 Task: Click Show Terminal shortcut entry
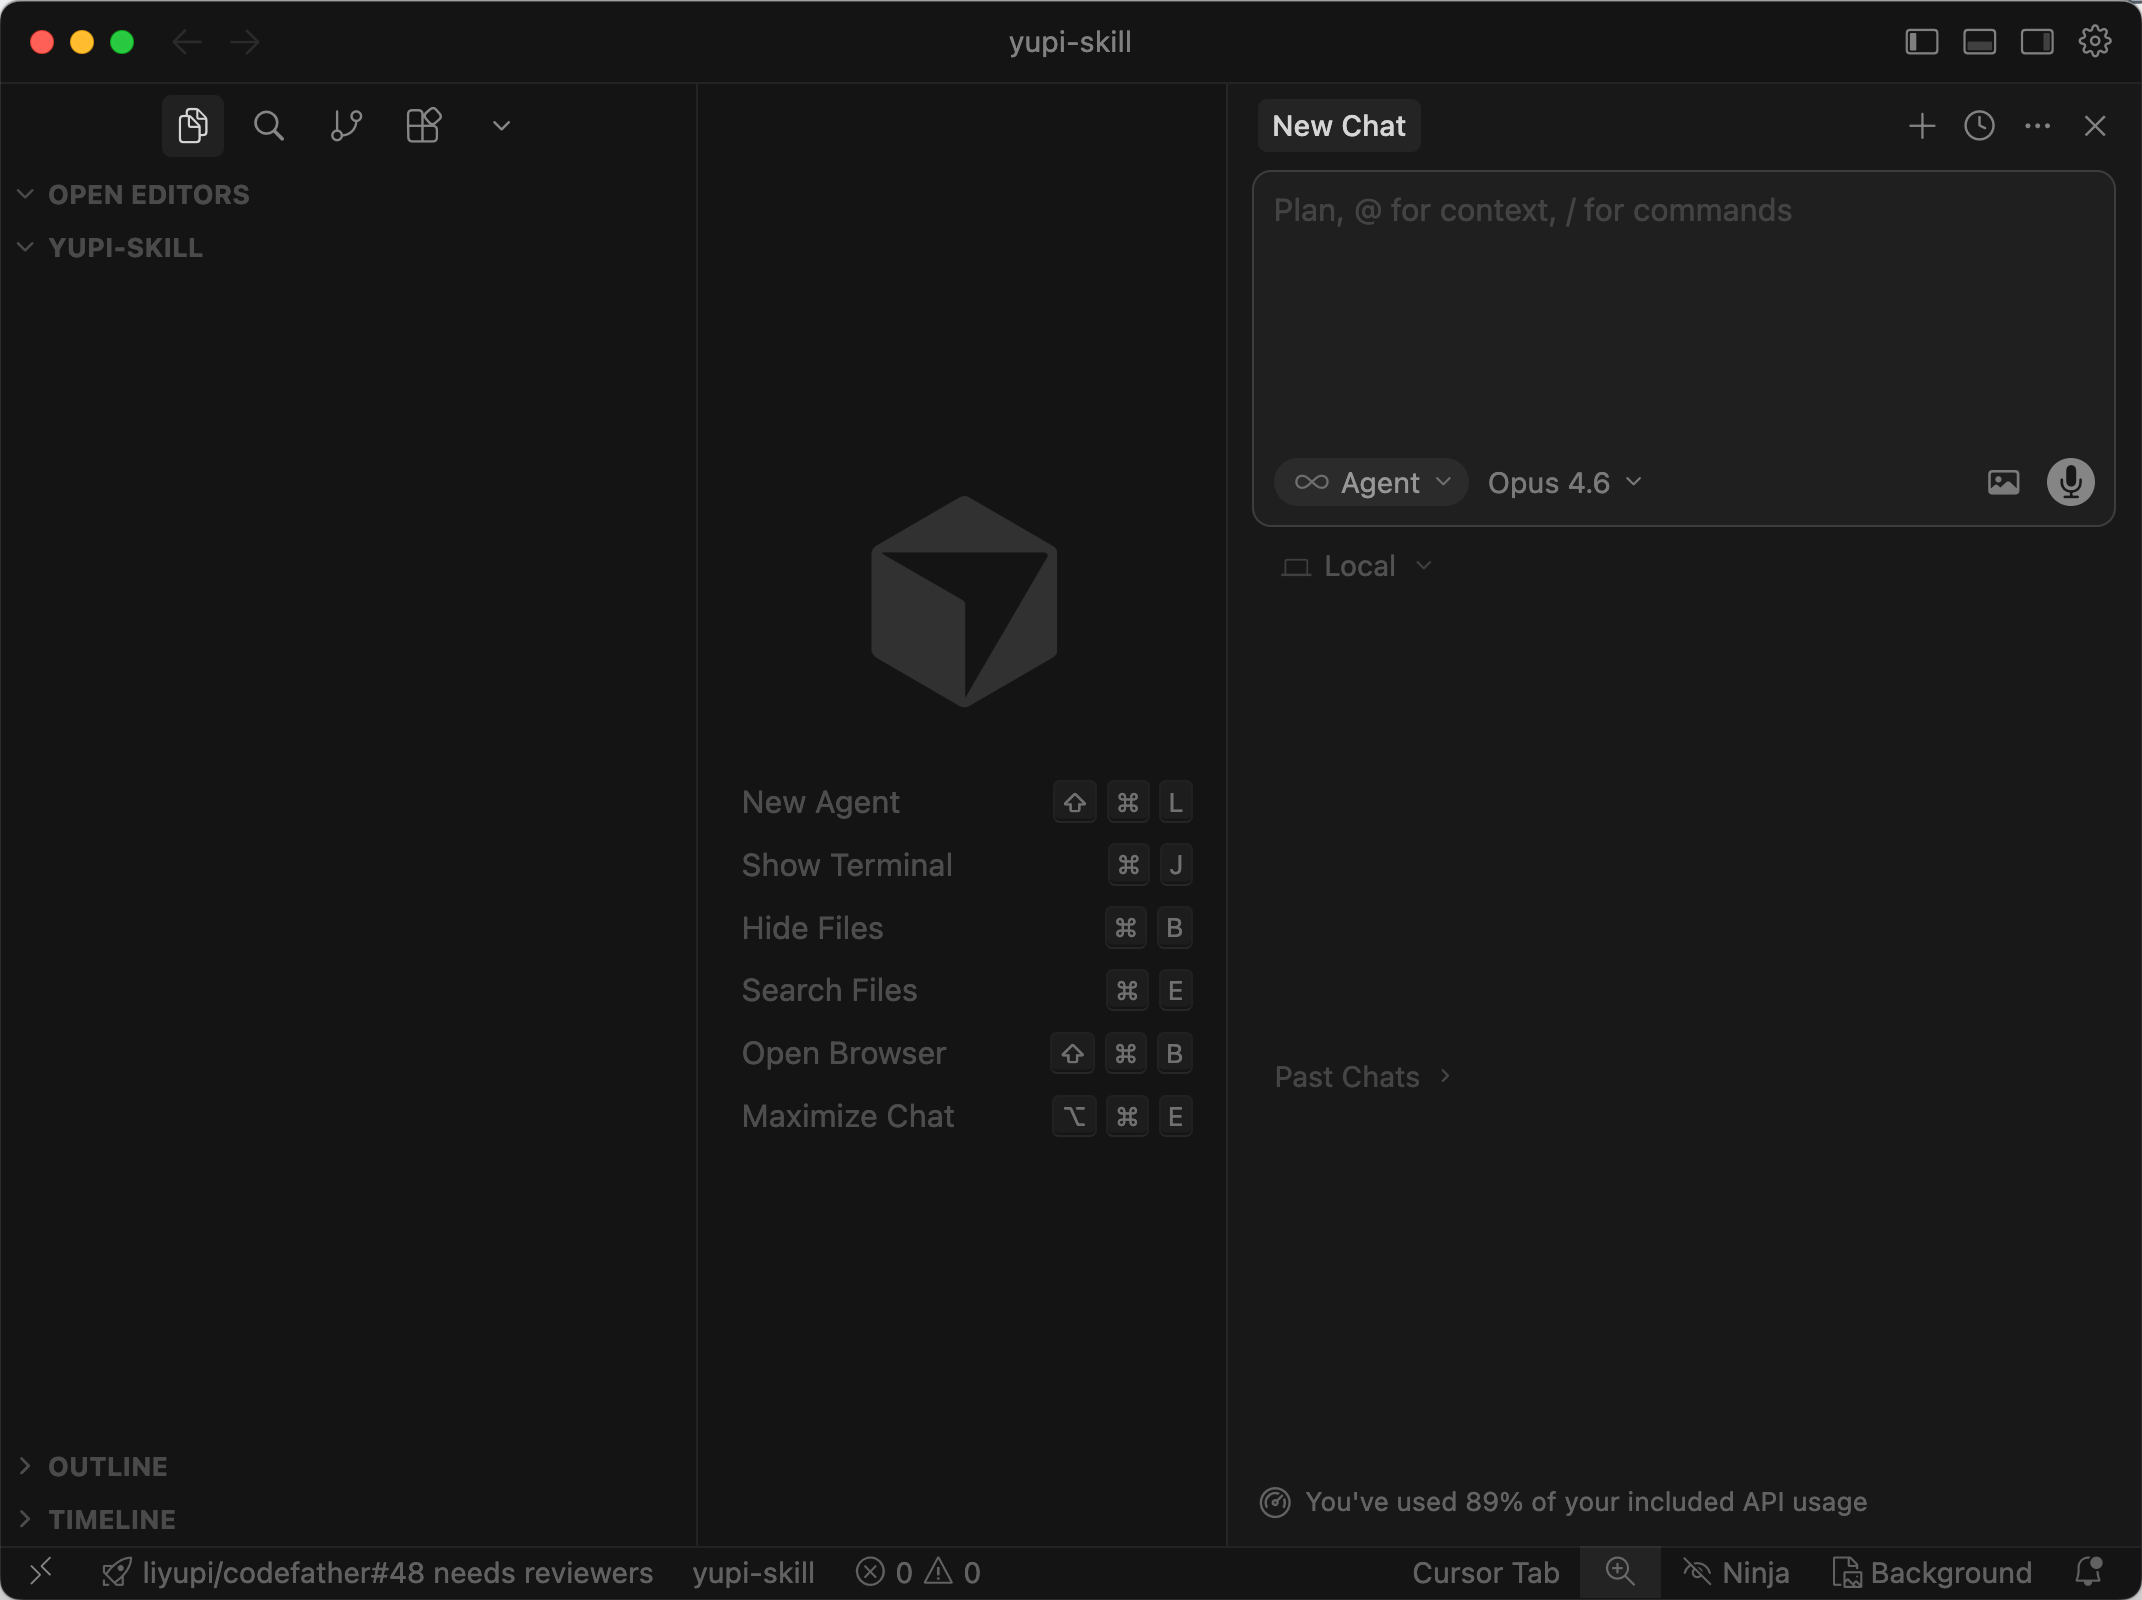[846, 865]
